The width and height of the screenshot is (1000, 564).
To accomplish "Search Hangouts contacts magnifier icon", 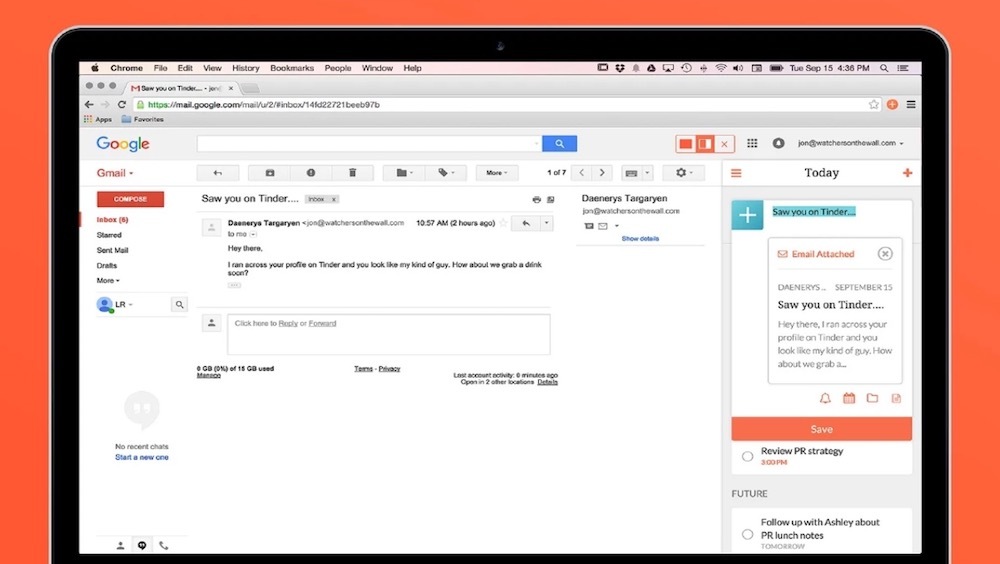I will (179, 304).
